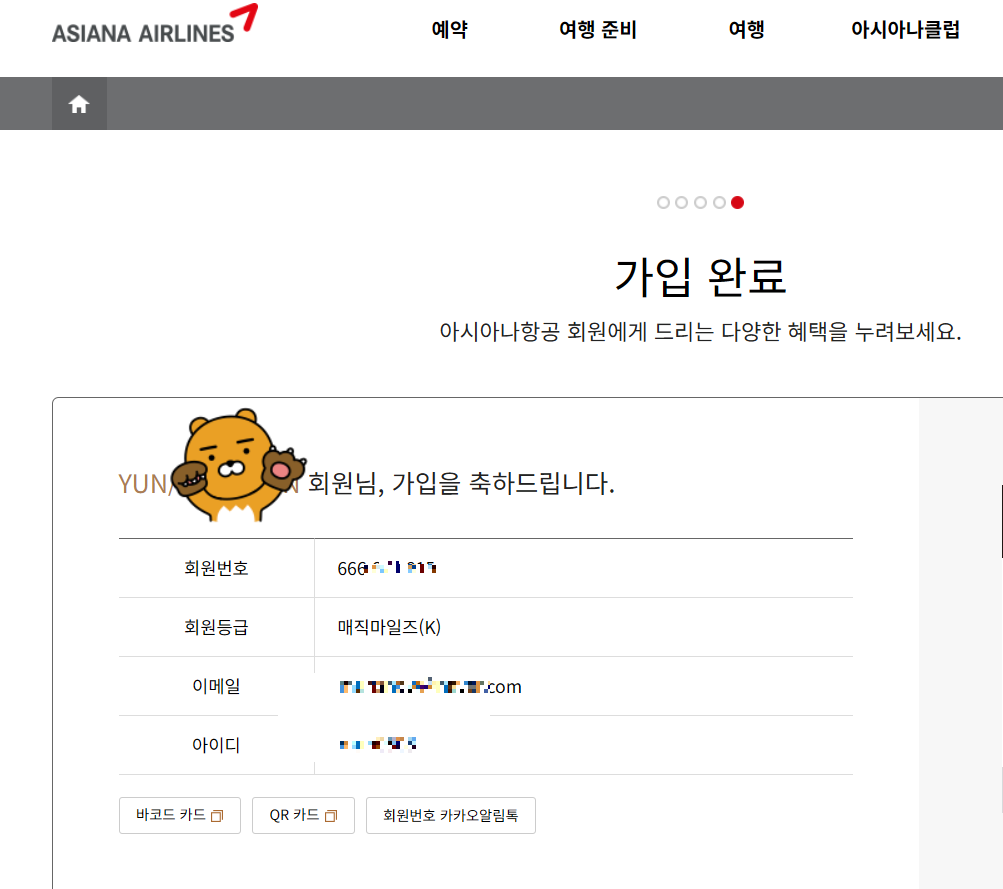Click the 회원님, 가입을 축하드립니다 message
1003x889 pixels.
461,484
